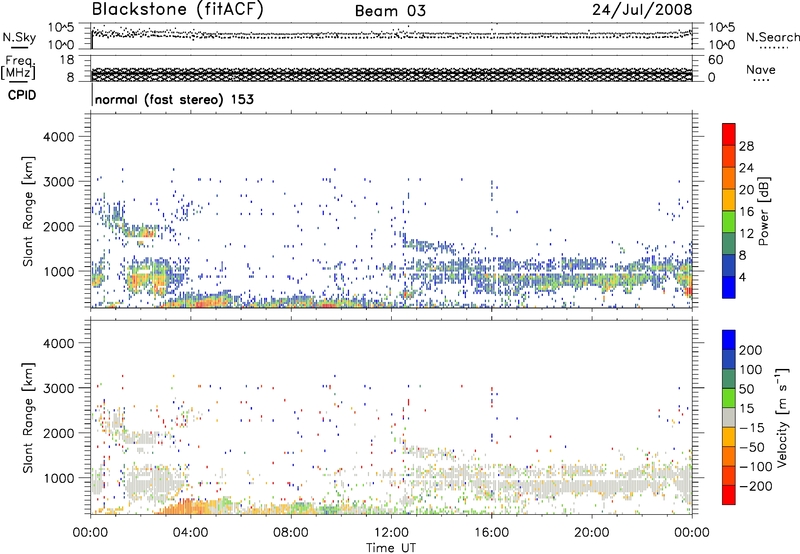The width and height of the screenshot is (800, 554).
Task: Click the 28 label on Power colorbar
Action: [746, 146]
